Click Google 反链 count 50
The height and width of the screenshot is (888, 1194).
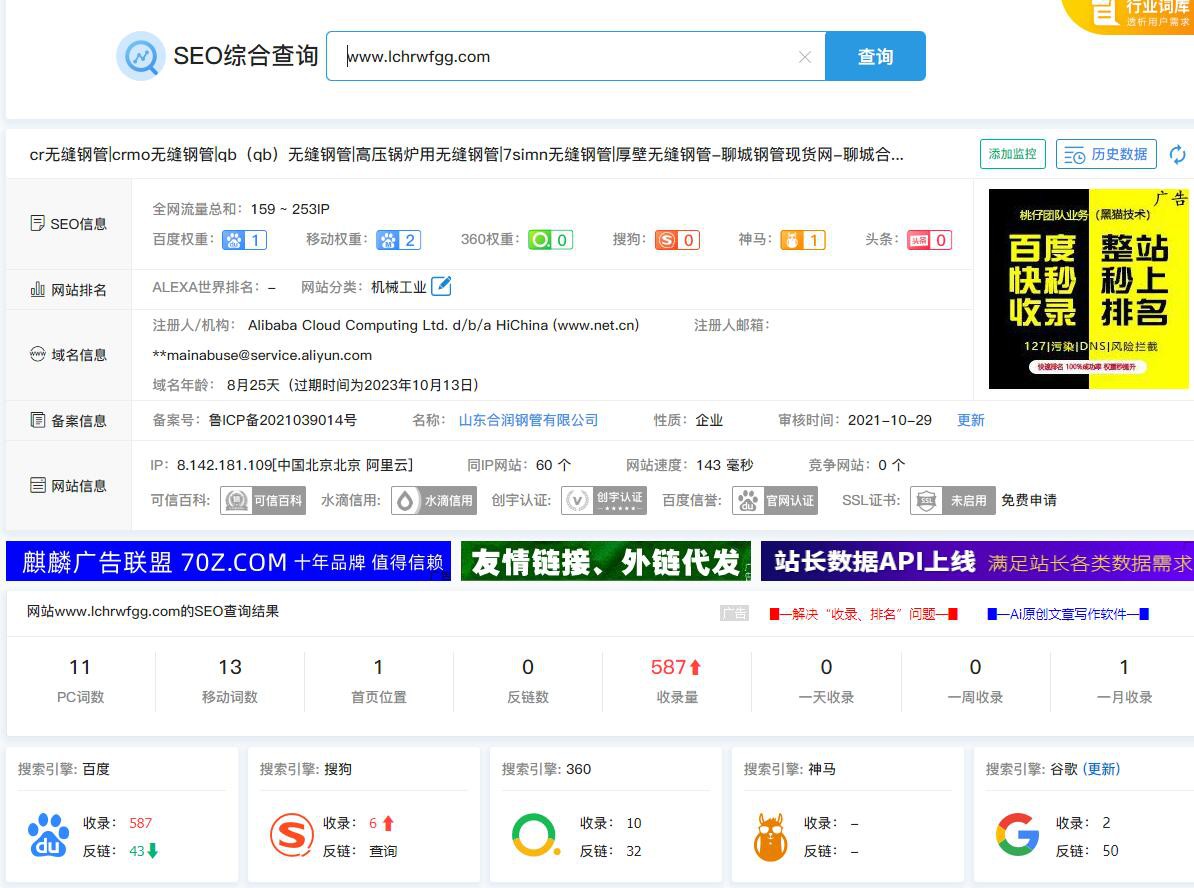(x=1110, y=851)
